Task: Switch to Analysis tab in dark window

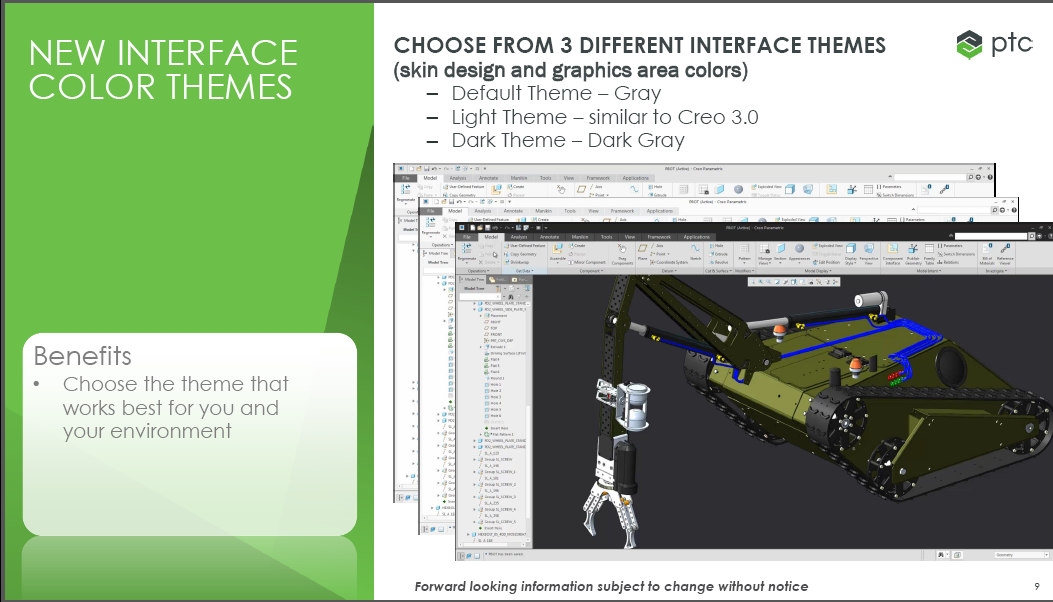Action: [519, 237]
